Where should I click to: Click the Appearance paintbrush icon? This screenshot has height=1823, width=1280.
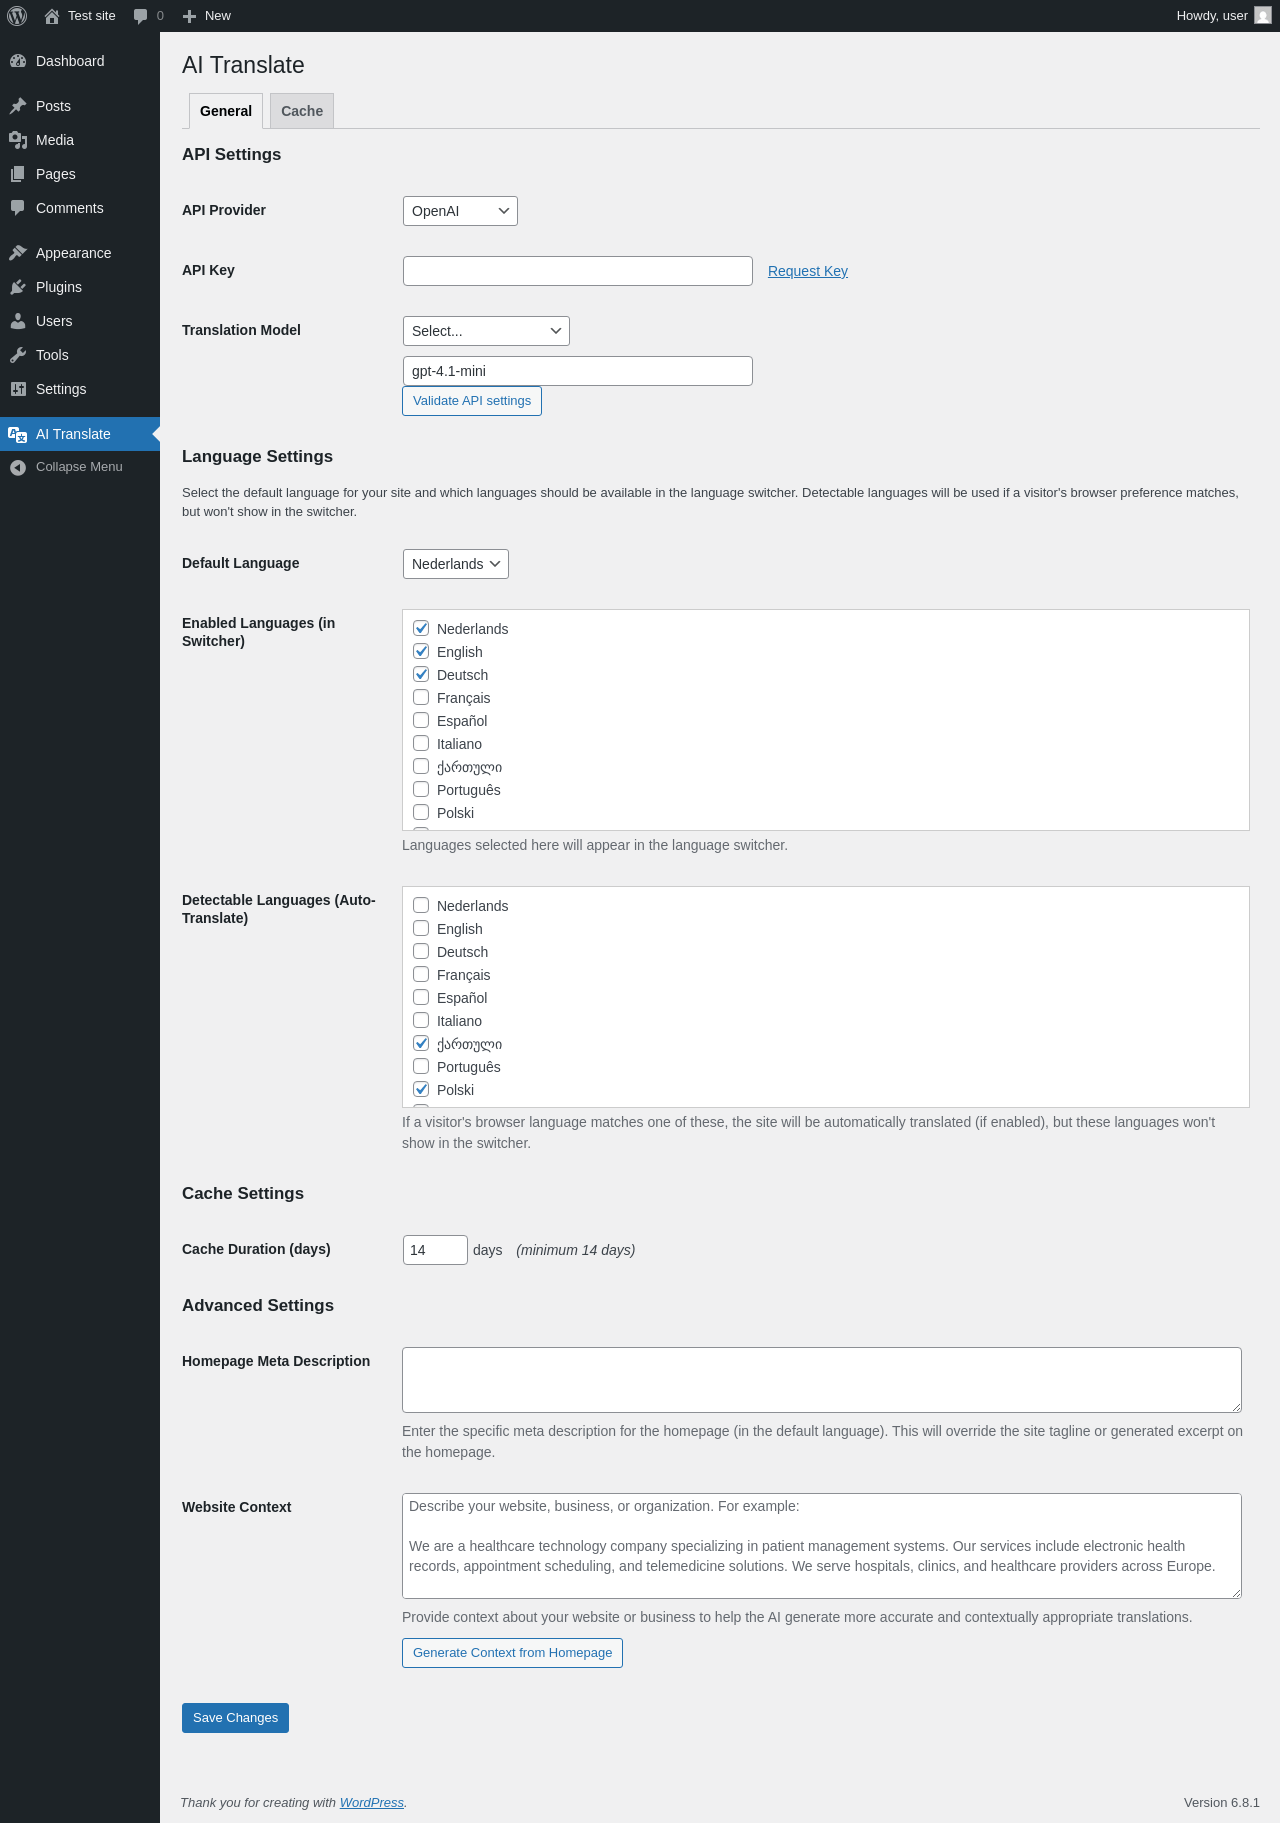coord(18,253)
